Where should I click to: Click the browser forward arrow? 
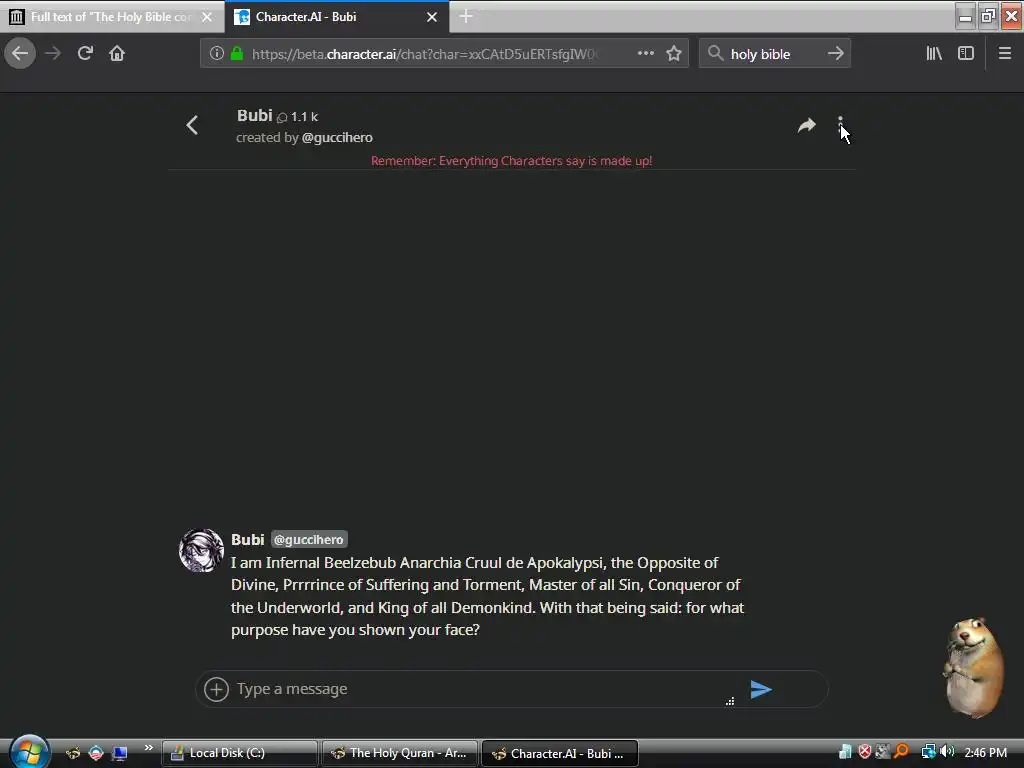(53, 54)
